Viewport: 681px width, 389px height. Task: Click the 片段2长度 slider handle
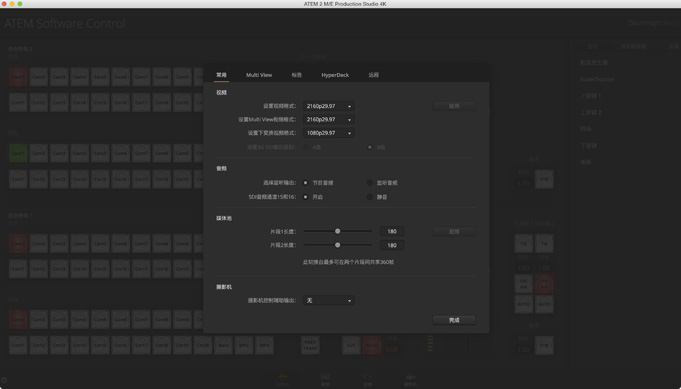pyautogui.click(x=337, y=245)
